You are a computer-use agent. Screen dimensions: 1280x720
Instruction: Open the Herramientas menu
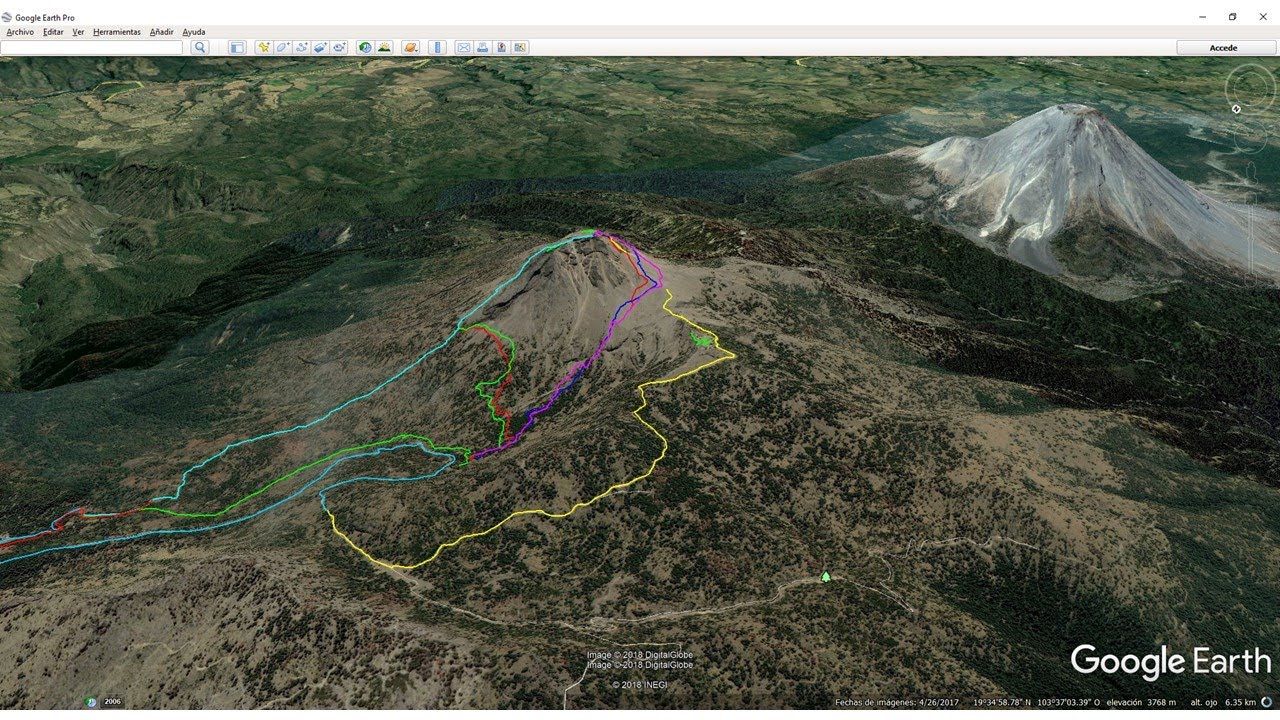tap(117, 32)
